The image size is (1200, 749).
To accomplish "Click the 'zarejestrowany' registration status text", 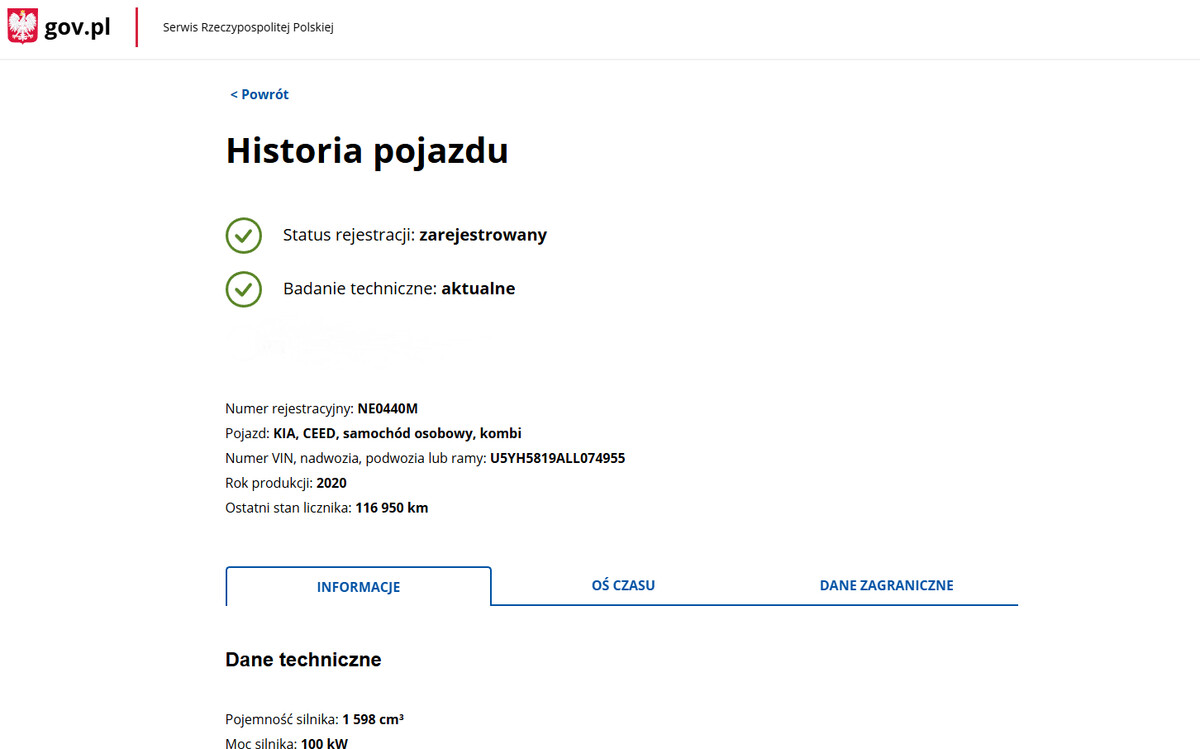I will pyautogui.click(x=483, y=235).
